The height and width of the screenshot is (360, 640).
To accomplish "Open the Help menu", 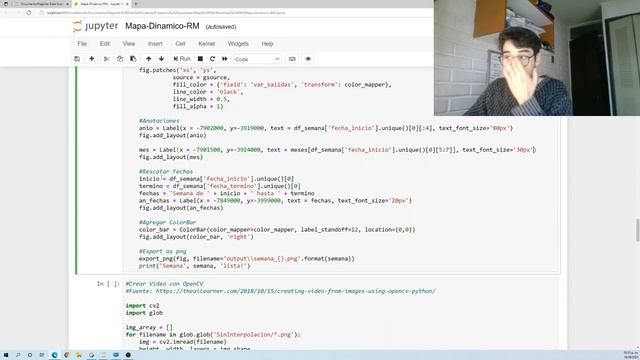I will (x=267, y=44).
